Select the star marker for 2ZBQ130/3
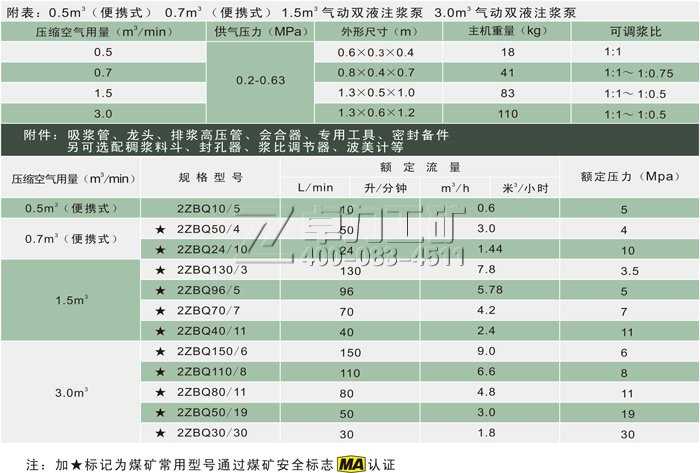 click(158, 270)
